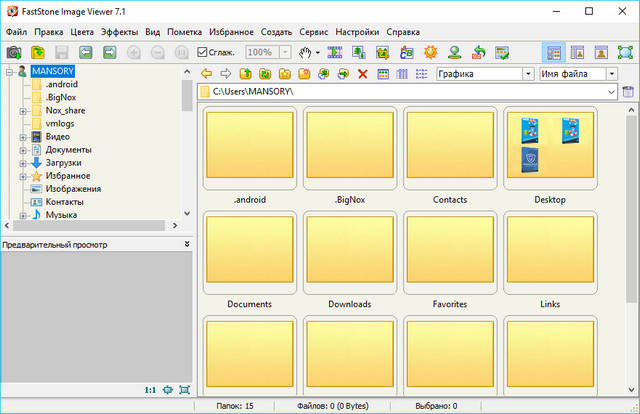This screenshot has width=640, height=414.
Task: Click the red X delete icon
Action: 363,74
